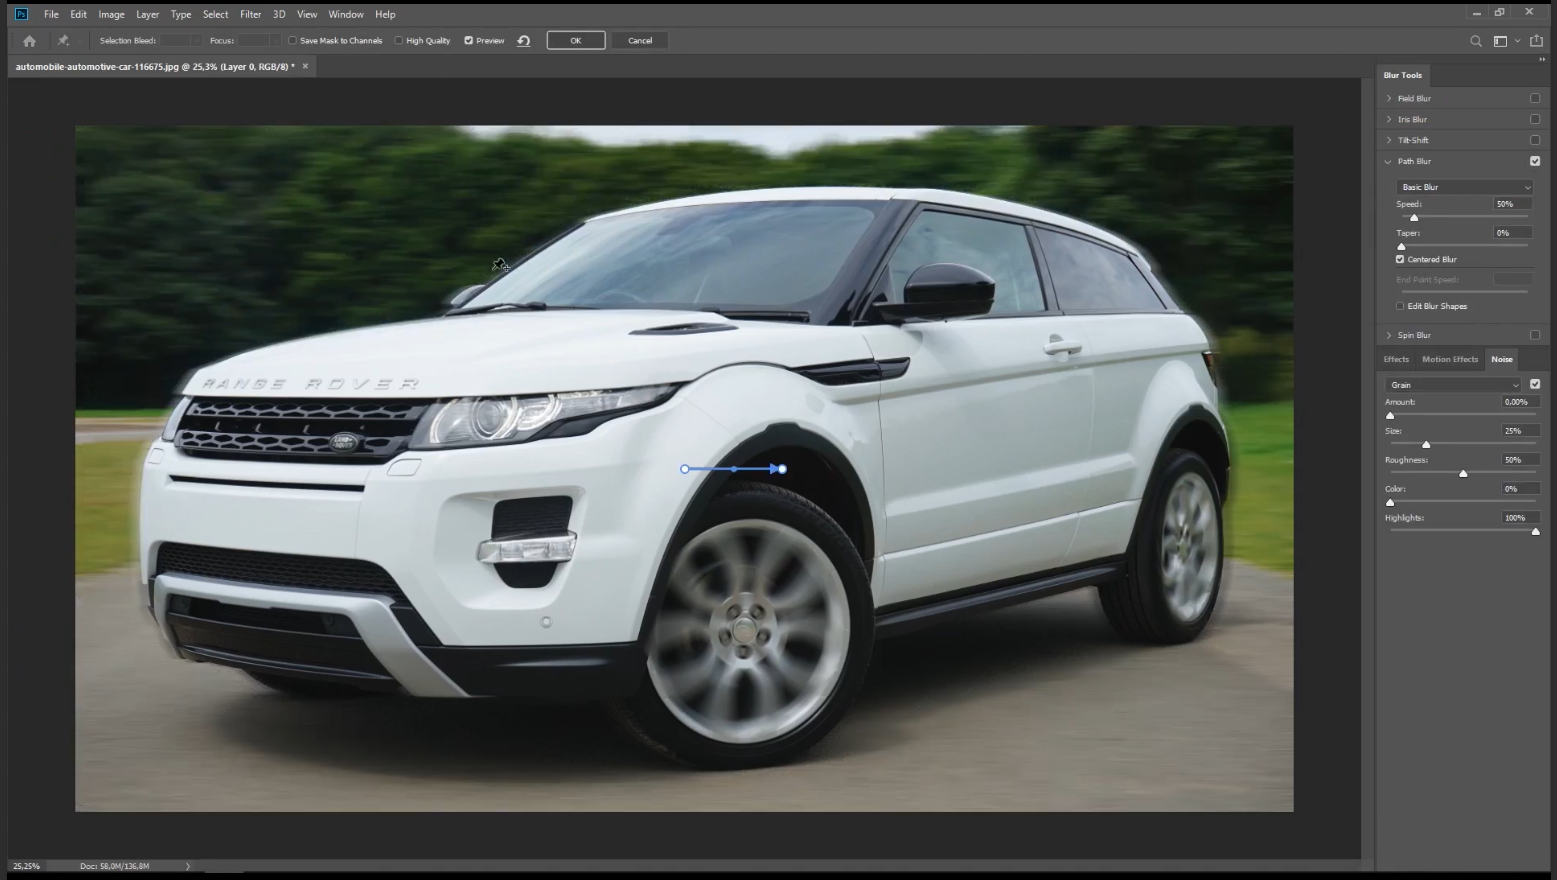Image resolution: width=1557 pixels, height=880 pixels.
Task: Switch to the Effects tab
Action: [1396, 359]
